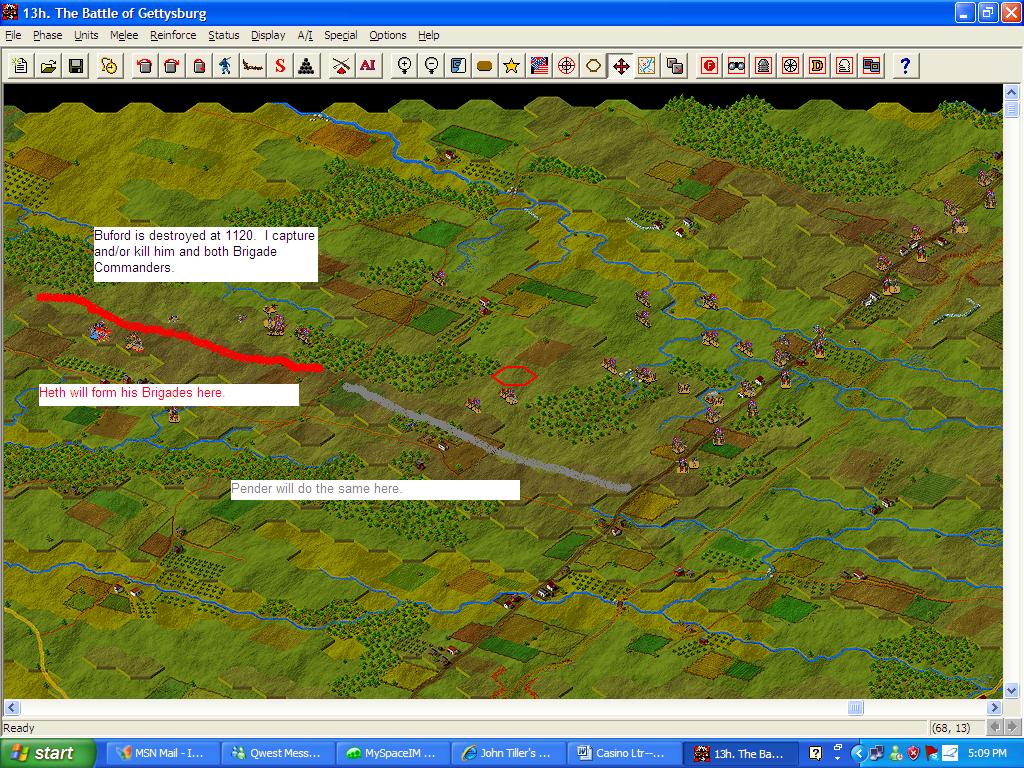The height and width of the screenshot is (768, 1024).
Task: Open the Phase menu
Action: click(48, 35)
